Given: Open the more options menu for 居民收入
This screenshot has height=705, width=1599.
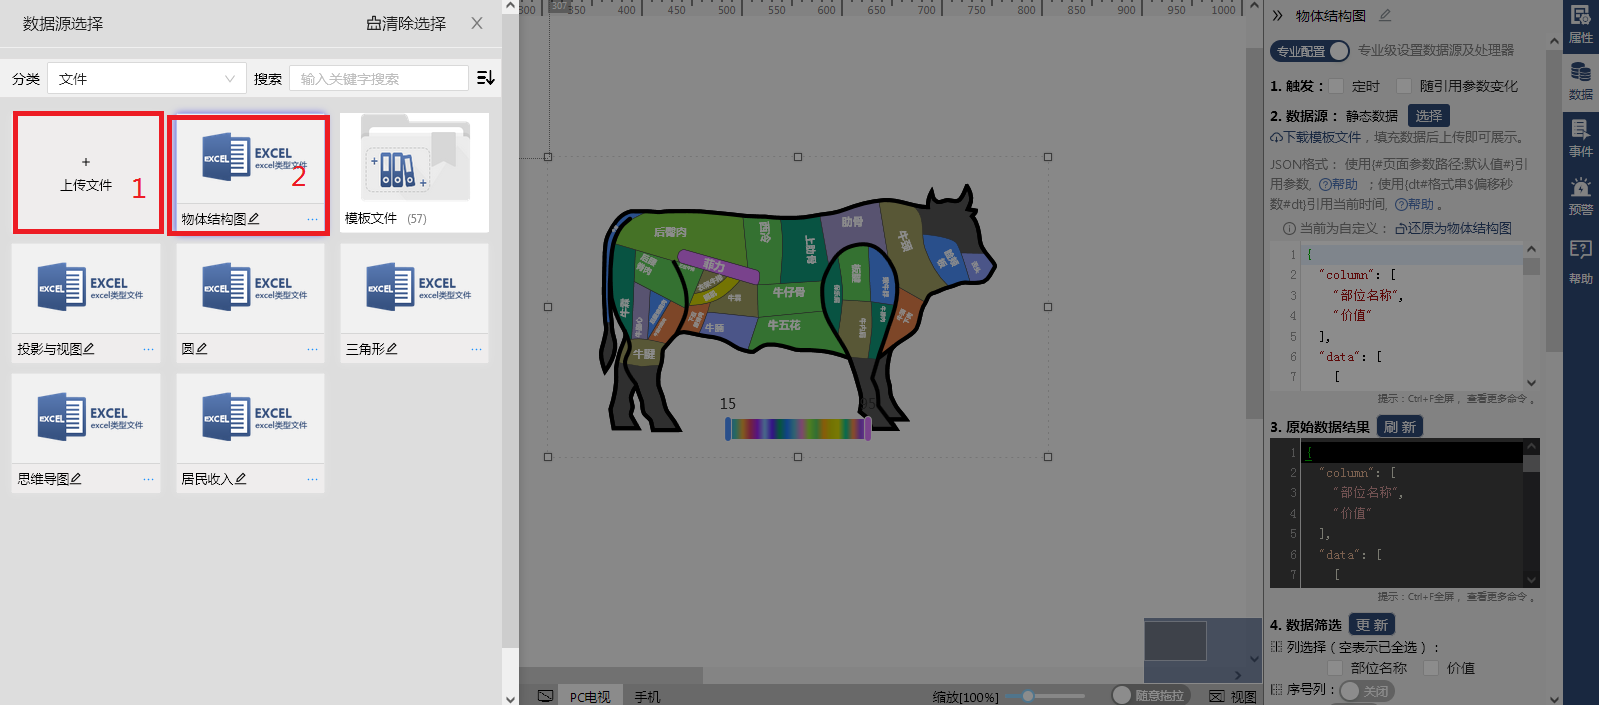Looking at the screenshot, I should [x=312, y=479].
